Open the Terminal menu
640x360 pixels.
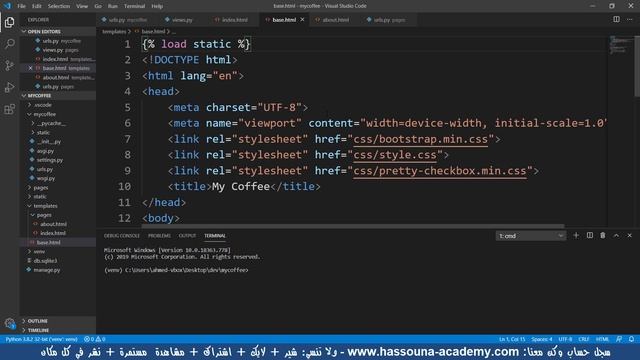tap(135, 6)
